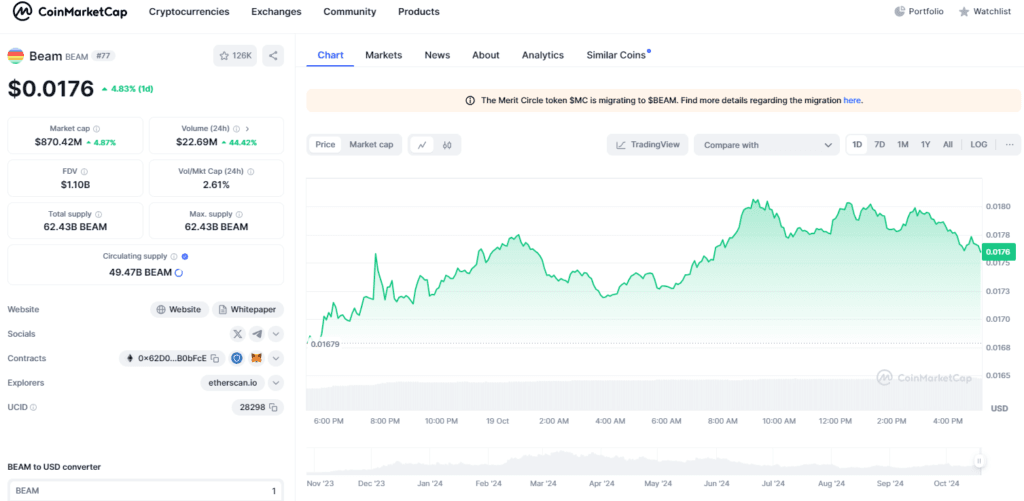Switch to Analytics tab
1024x501 pixels.
pyautogui.click(x=543, y=55)
